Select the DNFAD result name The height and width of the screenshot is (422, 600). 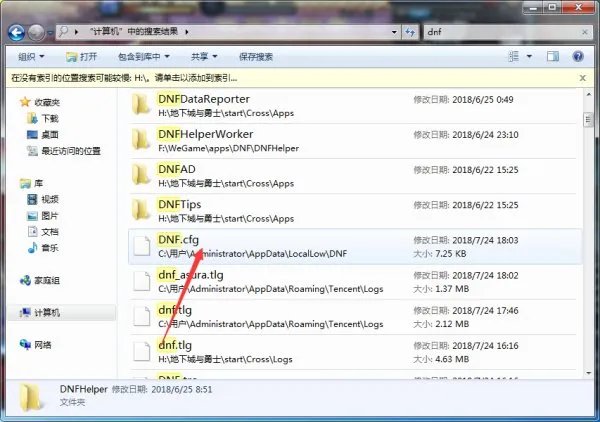(177, 169)
